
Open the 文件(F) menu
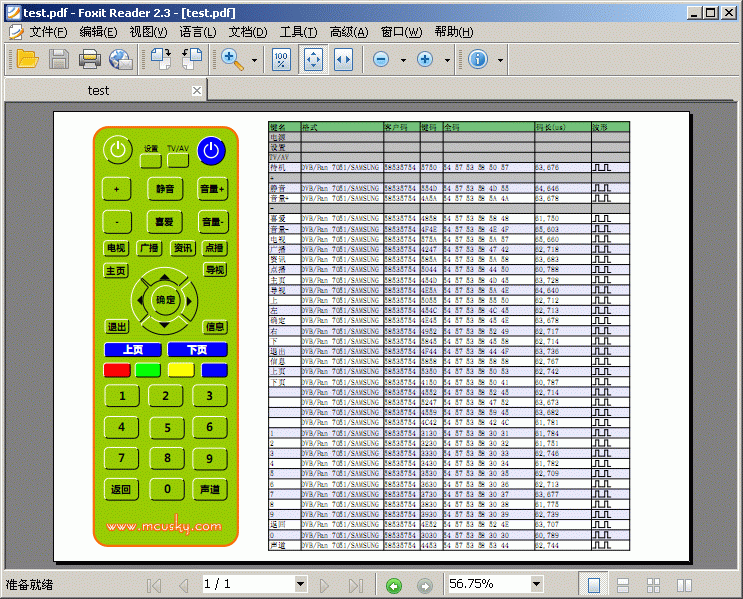41,32
